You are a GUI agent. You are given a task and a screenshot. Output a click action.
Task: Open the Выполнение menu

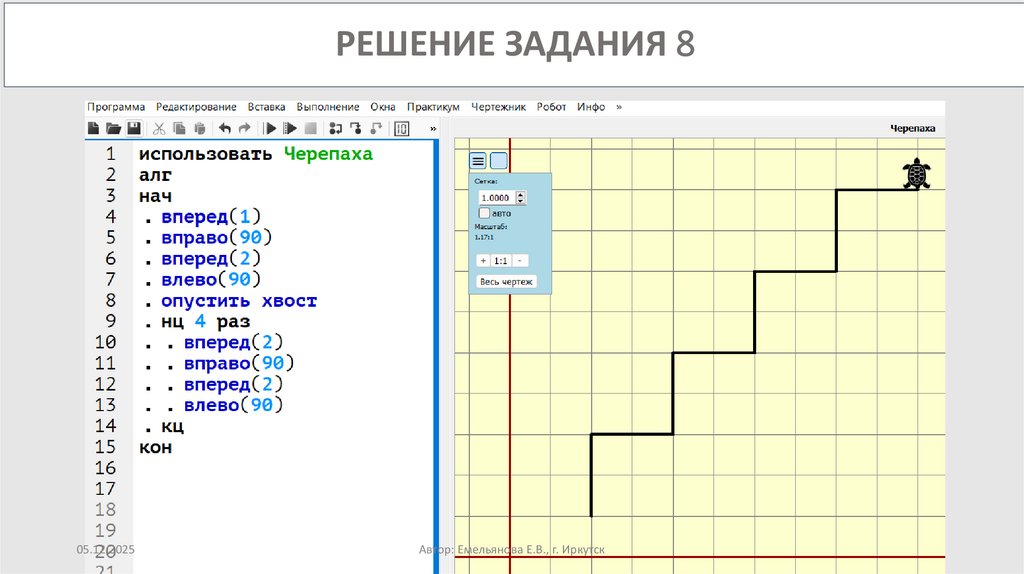pyautogui.click(x=328, y=106)
